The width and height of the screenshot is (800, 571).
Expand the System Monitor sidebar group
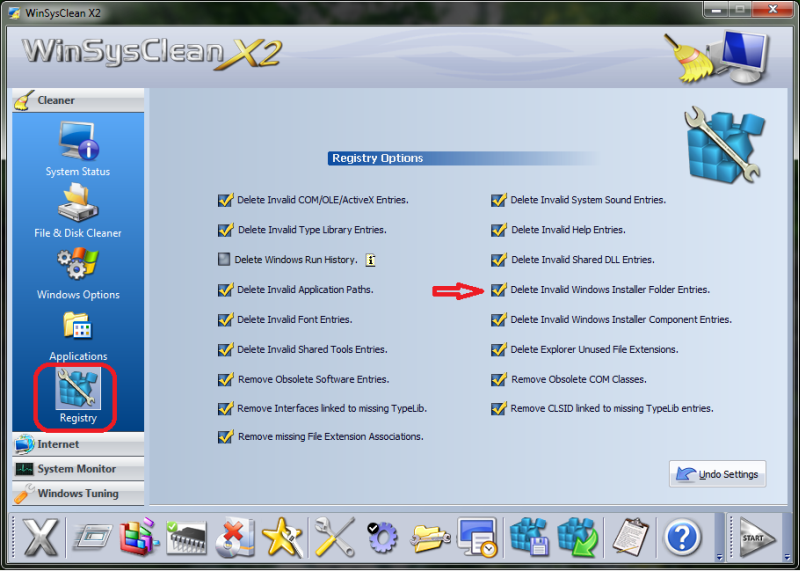tap(78, 469)
